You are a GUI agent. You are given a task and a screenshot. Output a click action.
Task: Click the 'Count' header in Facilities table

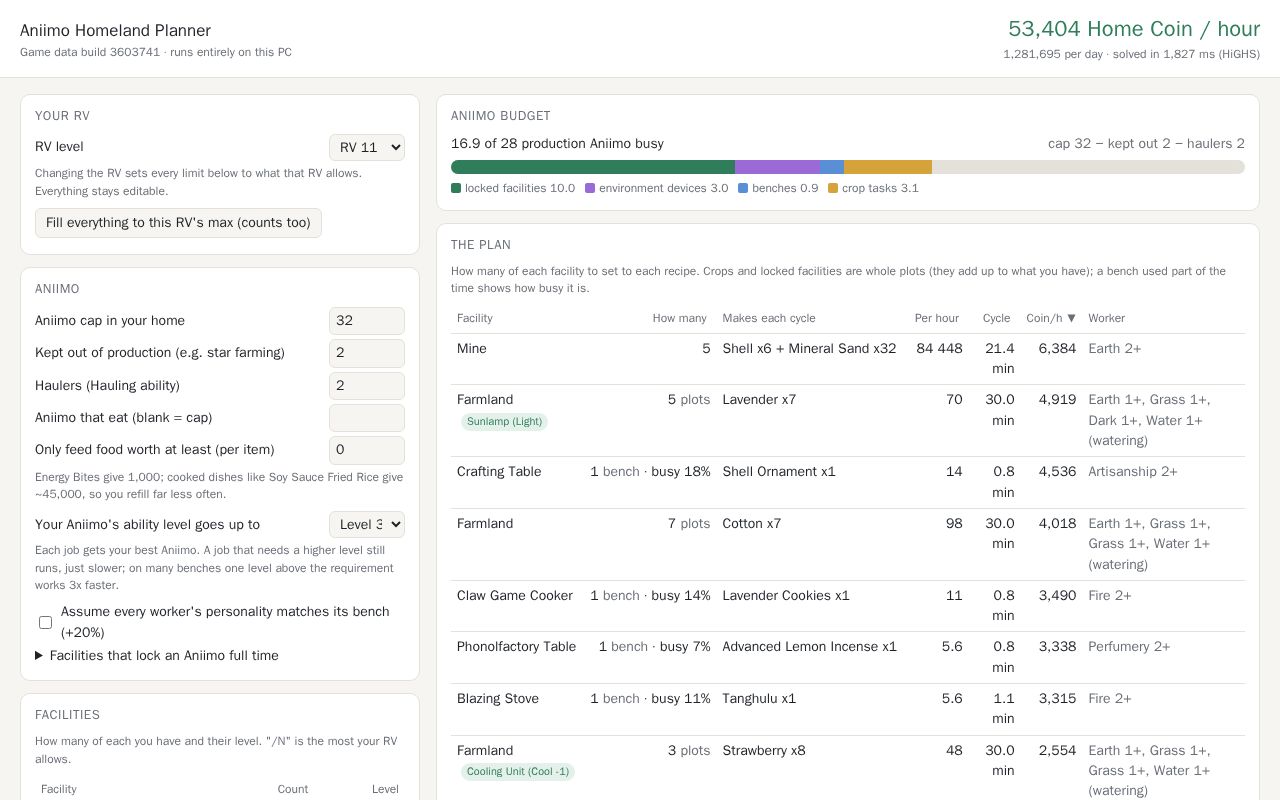[x=293, y=789]
